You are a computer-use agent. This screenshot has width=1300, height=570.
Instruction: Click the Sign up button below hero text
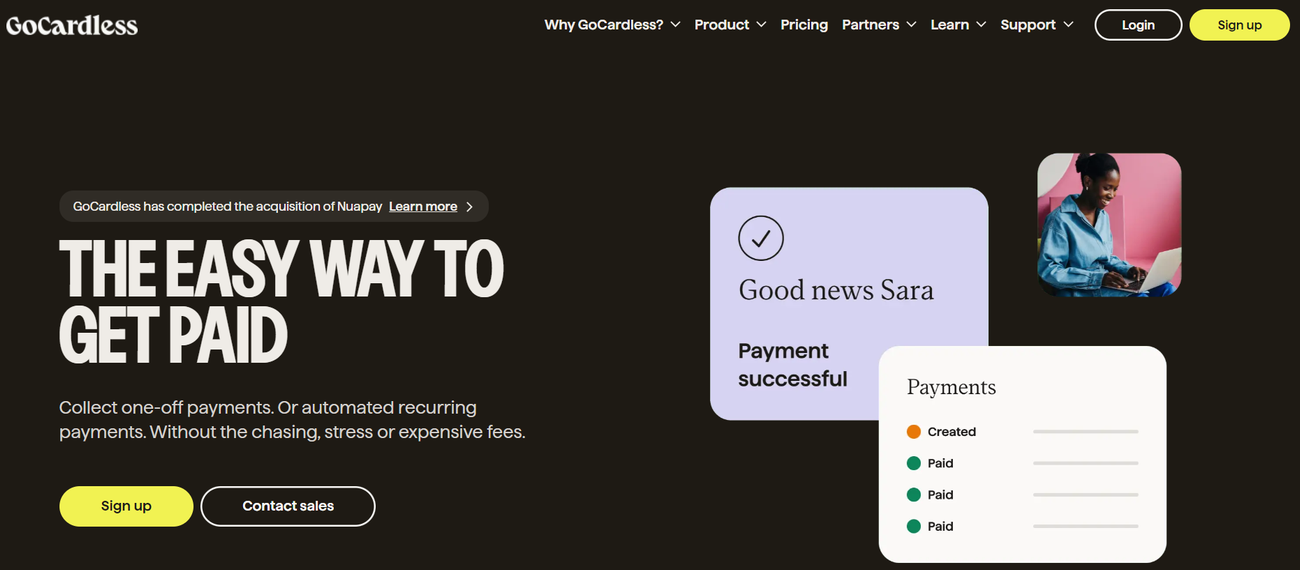click(x=126, y=506)
